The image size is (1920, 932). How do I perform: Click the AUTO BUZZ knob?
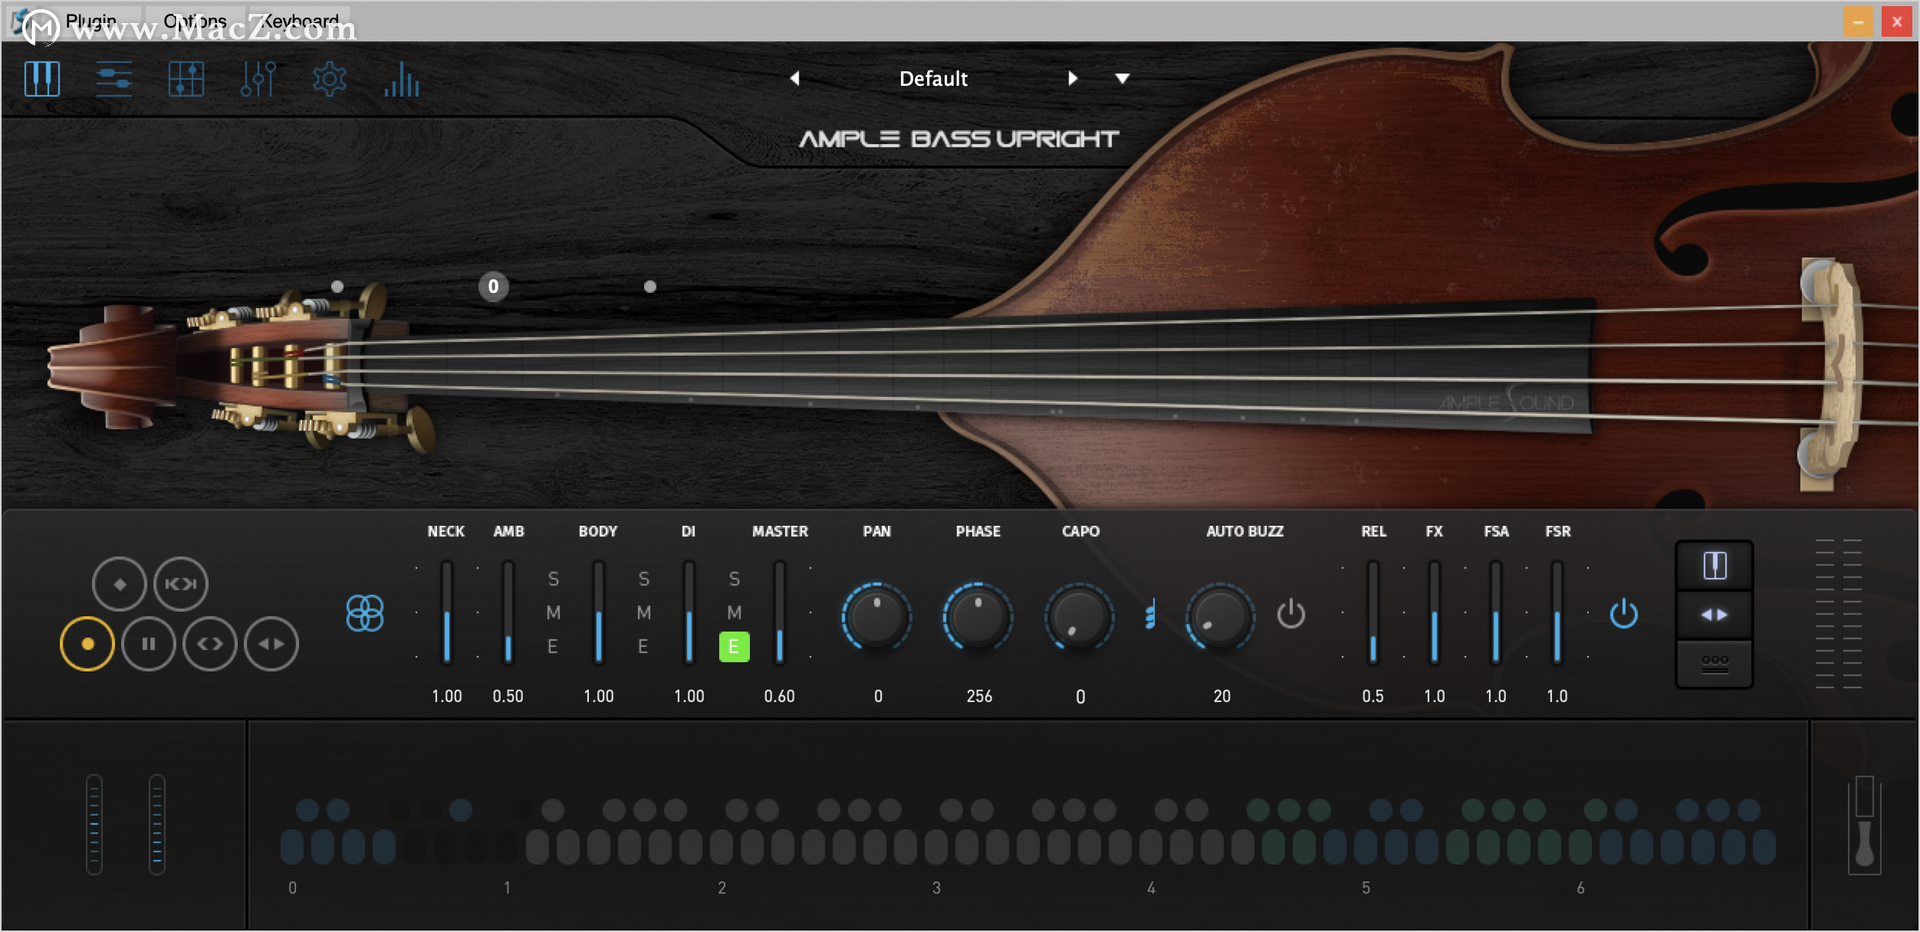pyautogui.click(x=1220, y=616)
